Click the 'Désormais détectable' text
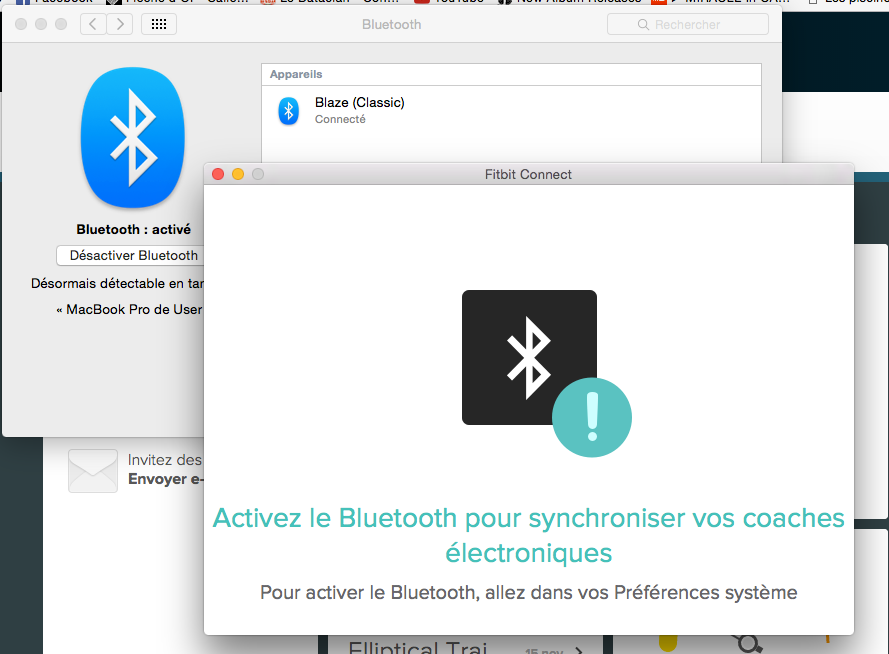 (117, 283)
